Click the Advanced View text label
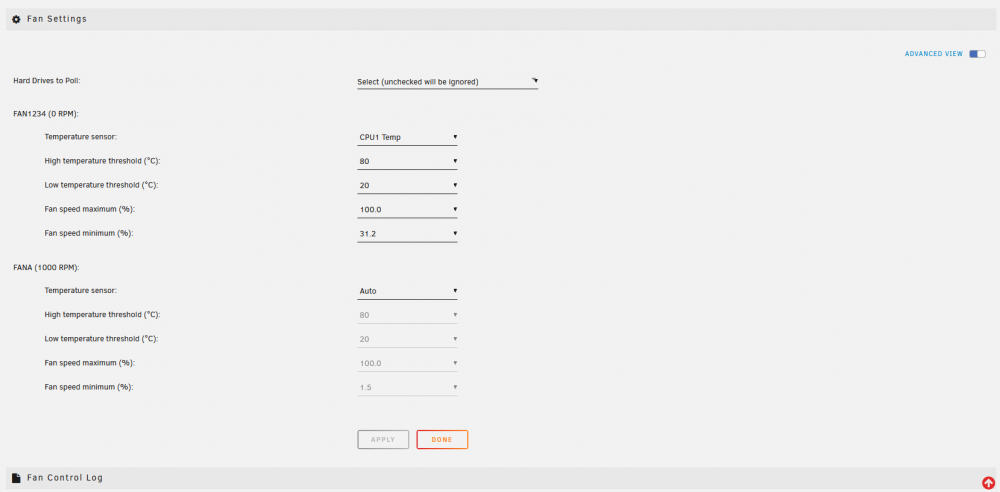Screen dimensions: 1000x492 click(934, 54)
